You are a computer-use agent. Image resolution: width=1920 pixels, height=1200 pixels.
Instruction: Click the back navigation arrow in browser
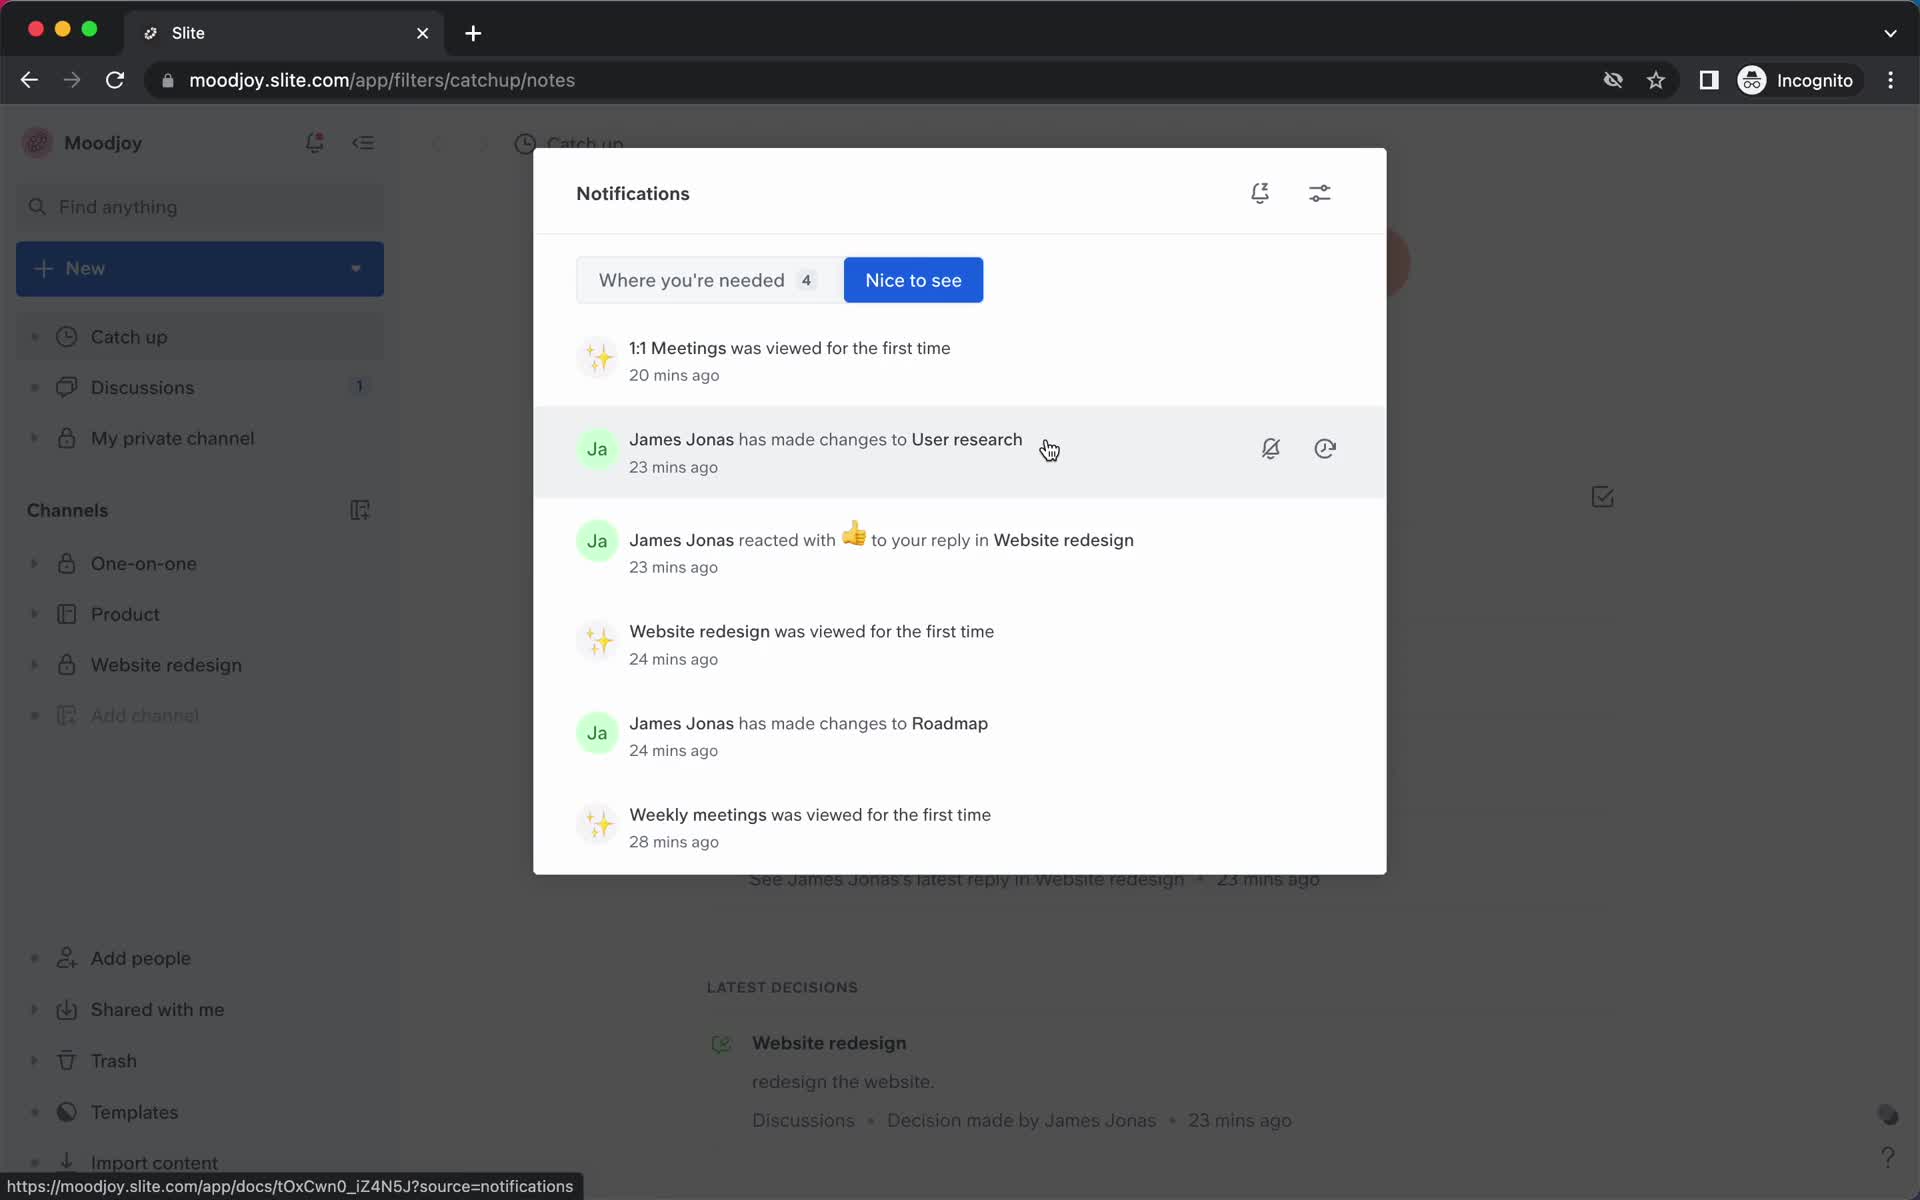[x=29, y=79]
